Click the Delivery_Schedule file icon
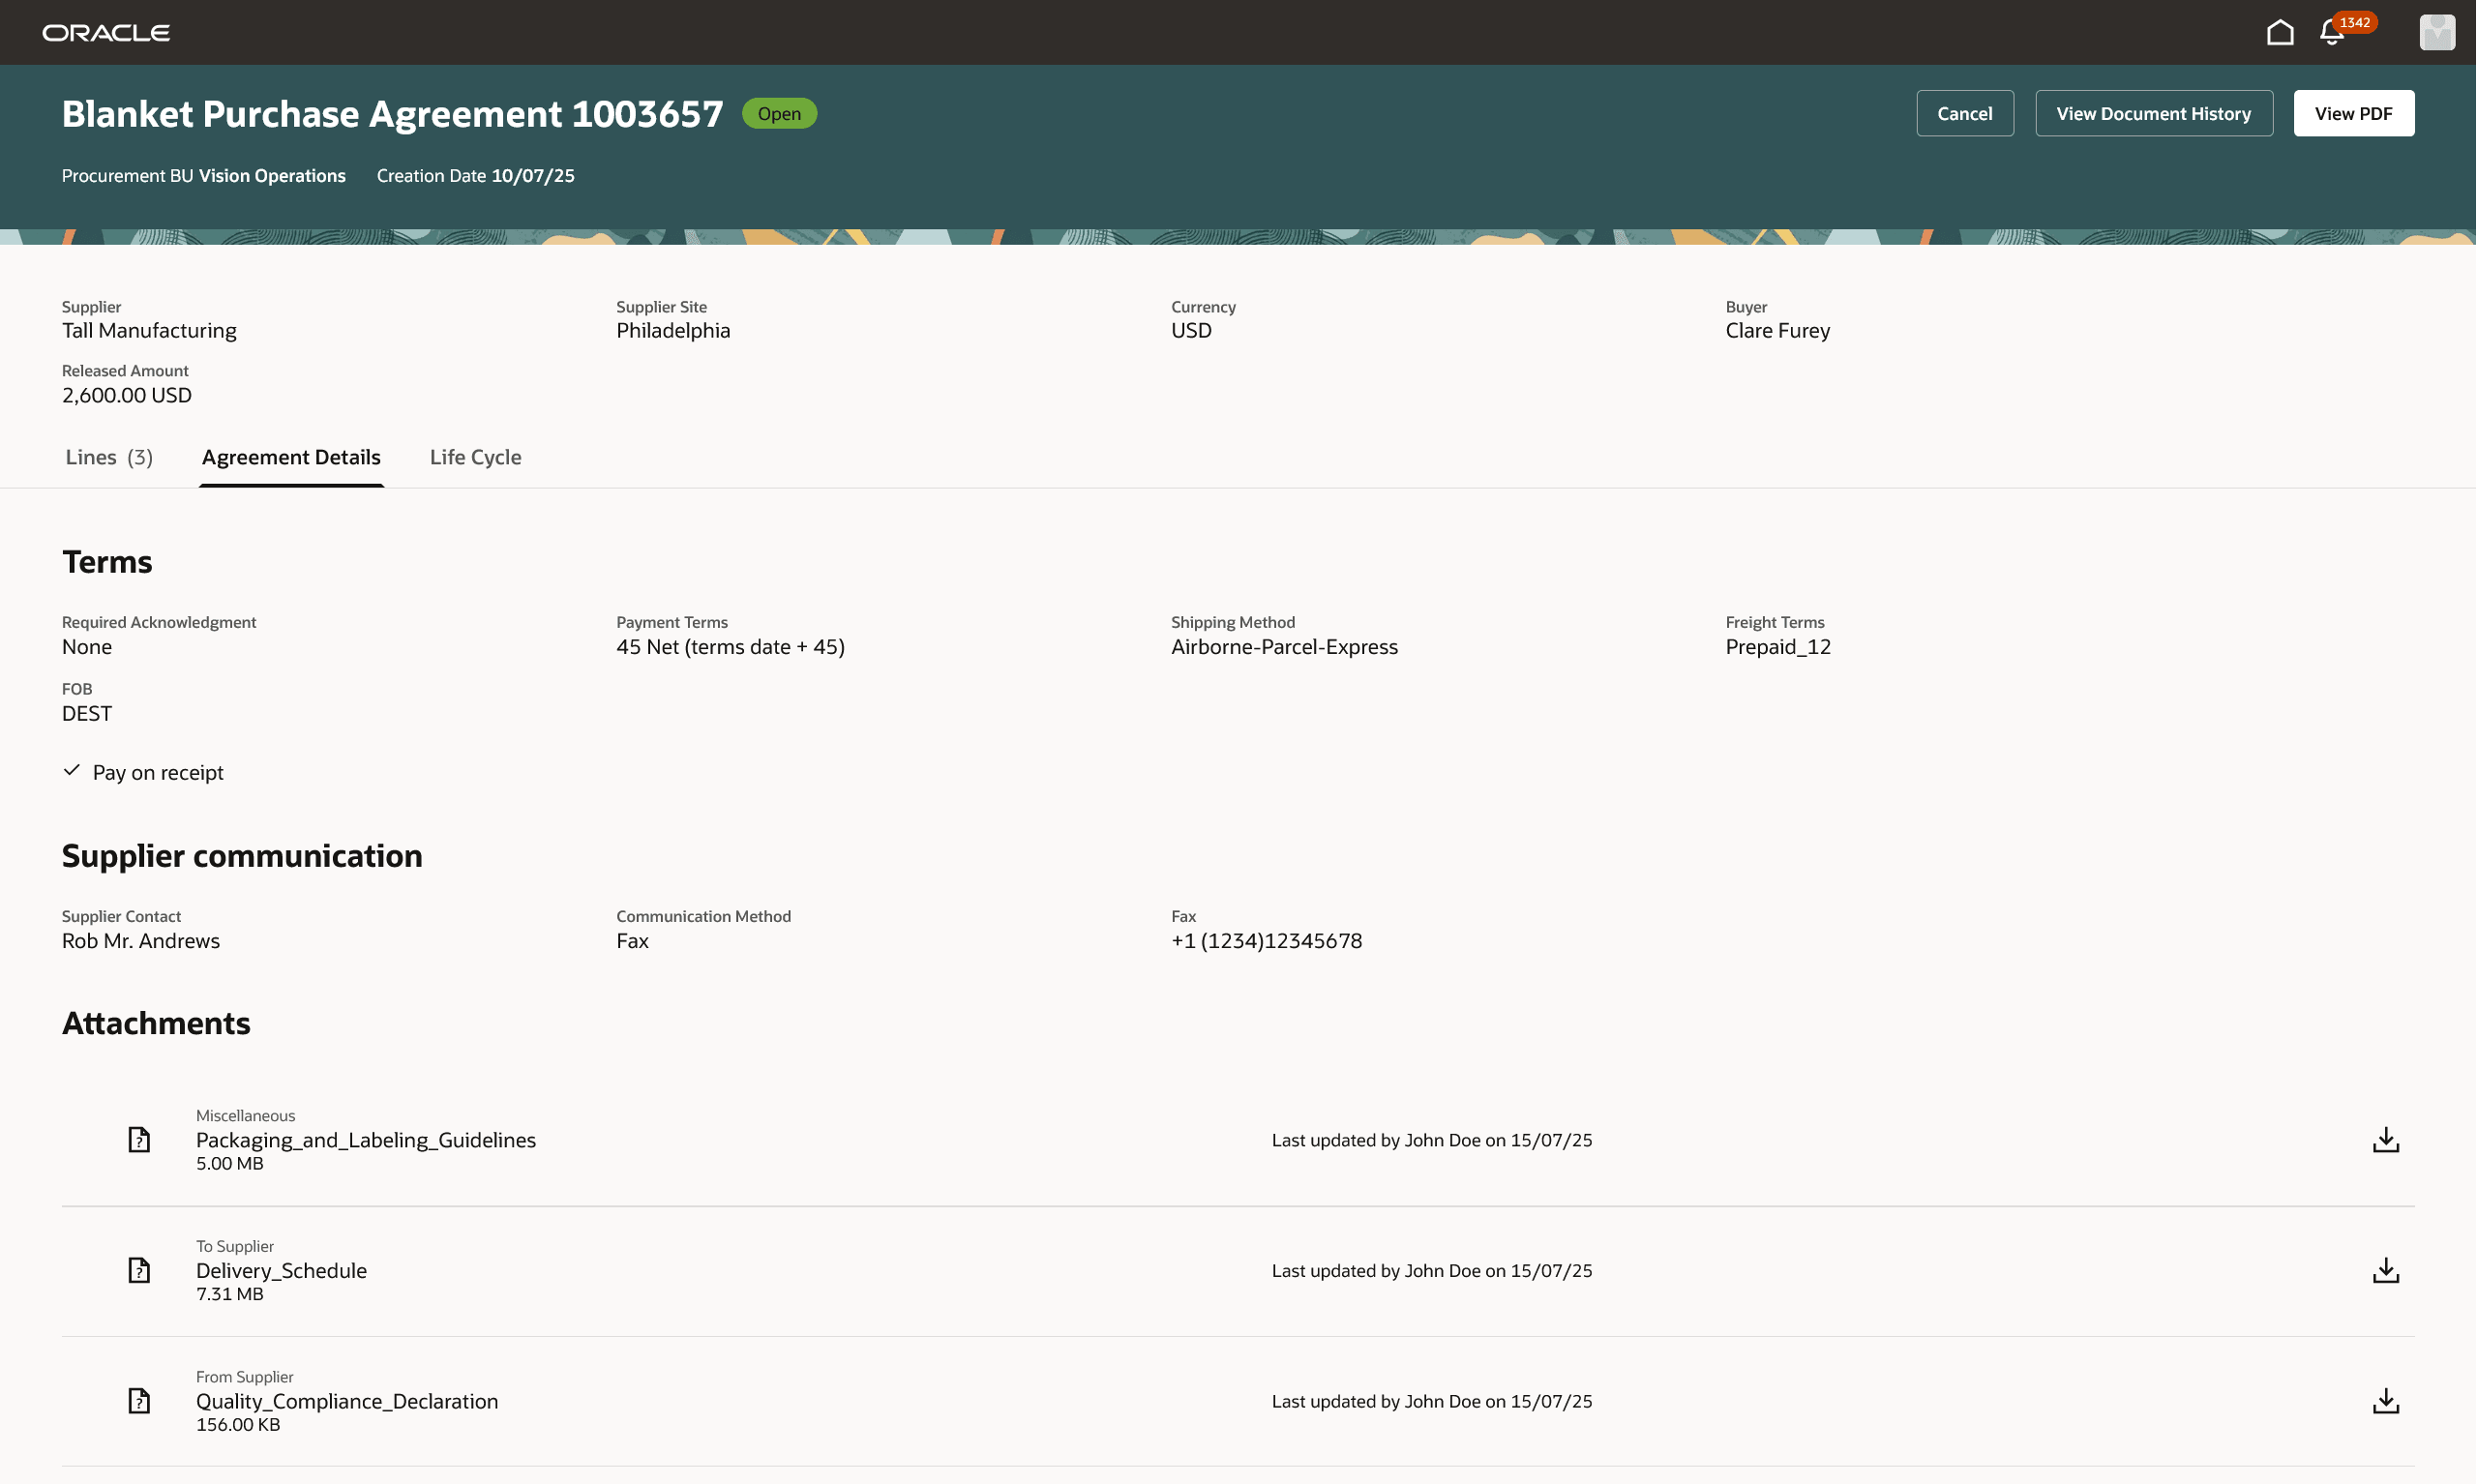This screenshot has height=1484, width=2477. 139,1271
